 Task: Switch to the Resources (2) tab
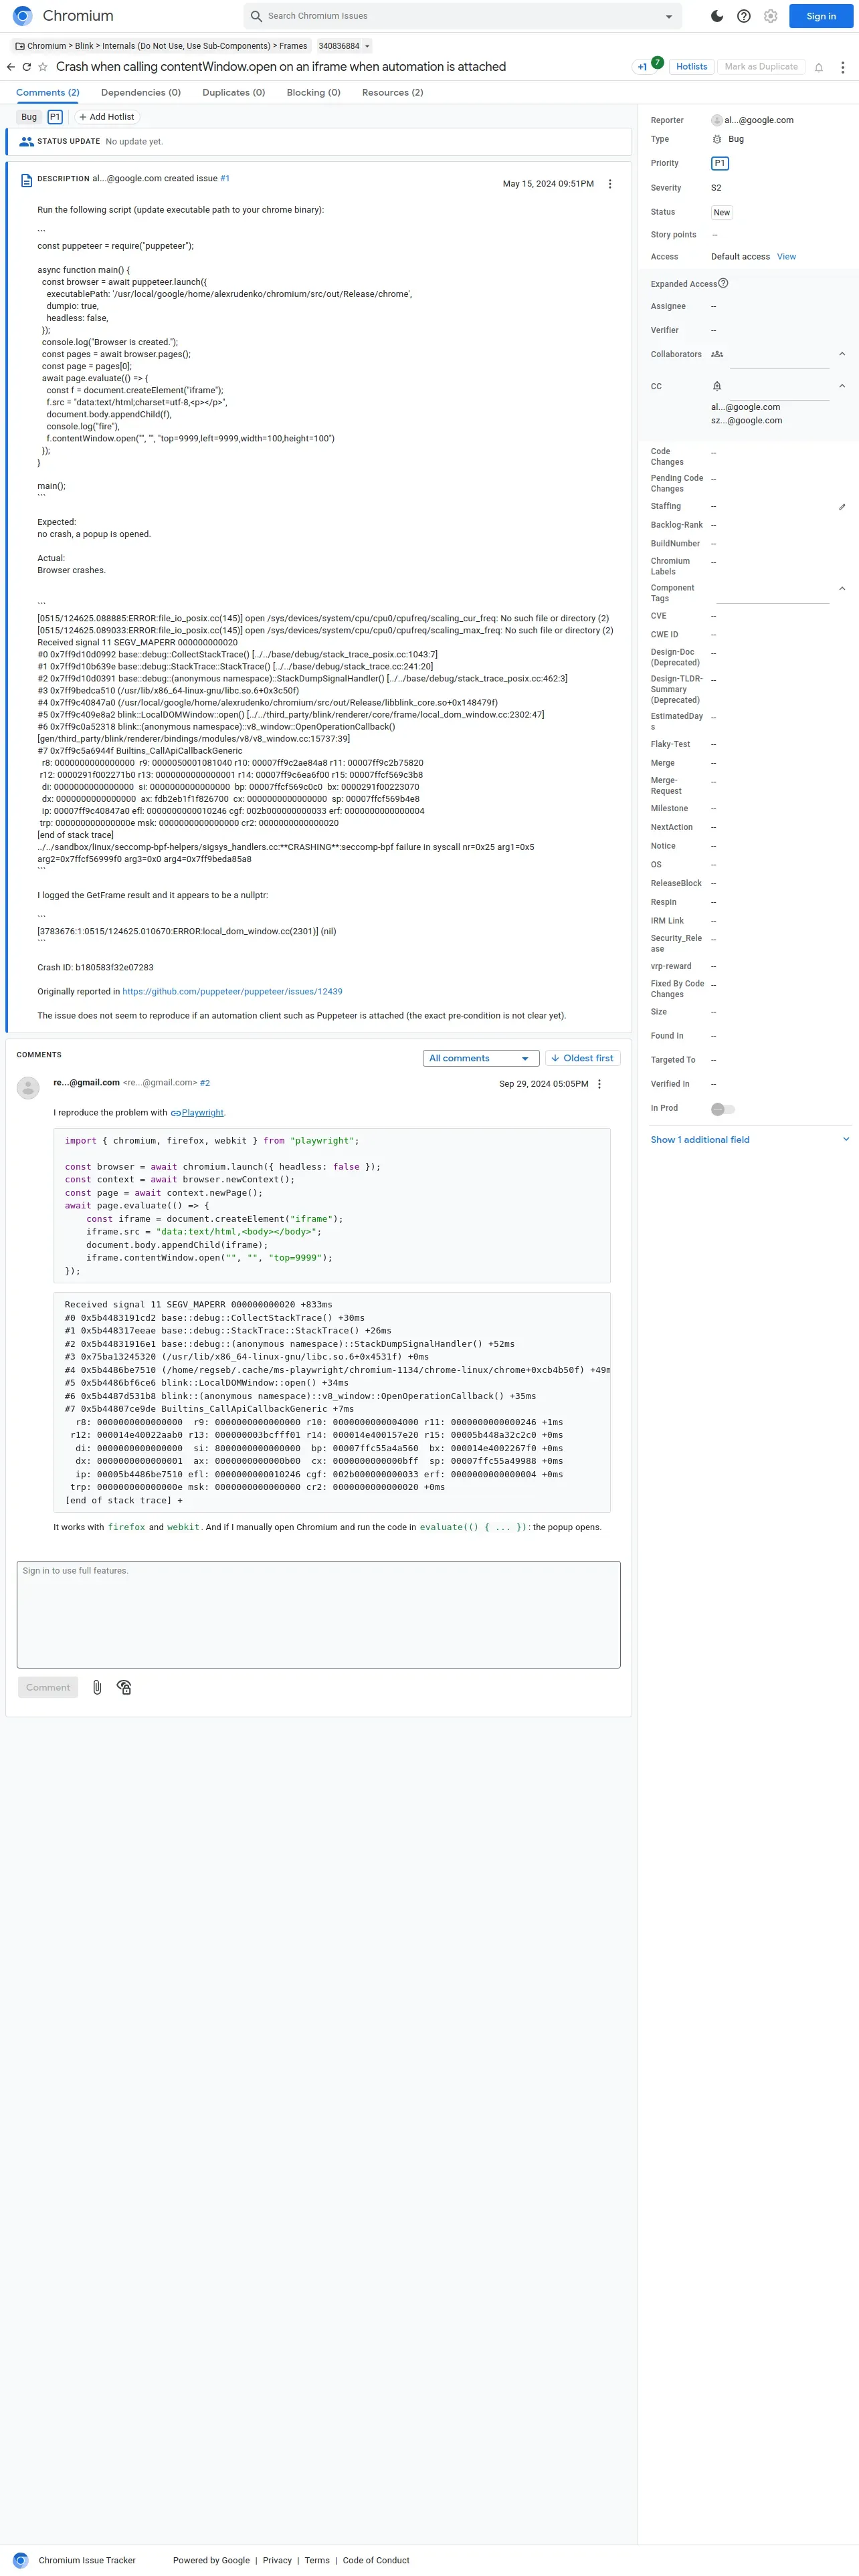(392, 92)
